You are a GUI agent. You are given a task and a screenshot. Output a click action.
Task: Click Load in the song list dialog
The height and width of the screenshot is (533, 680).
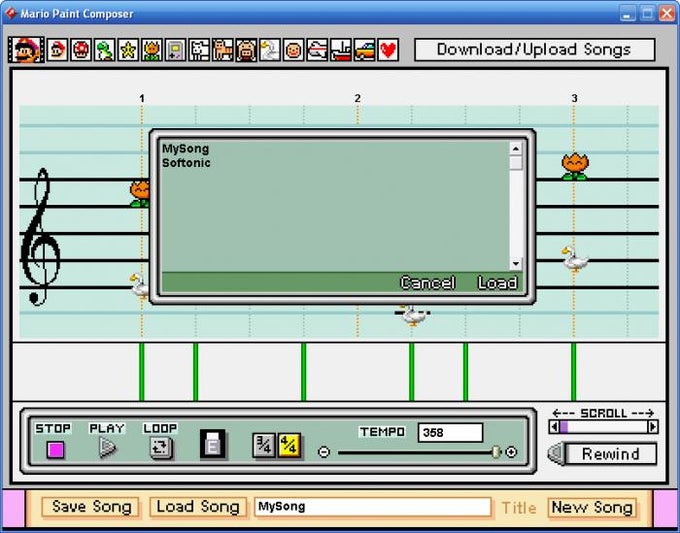pyautogui.click(x=497, y=283)
